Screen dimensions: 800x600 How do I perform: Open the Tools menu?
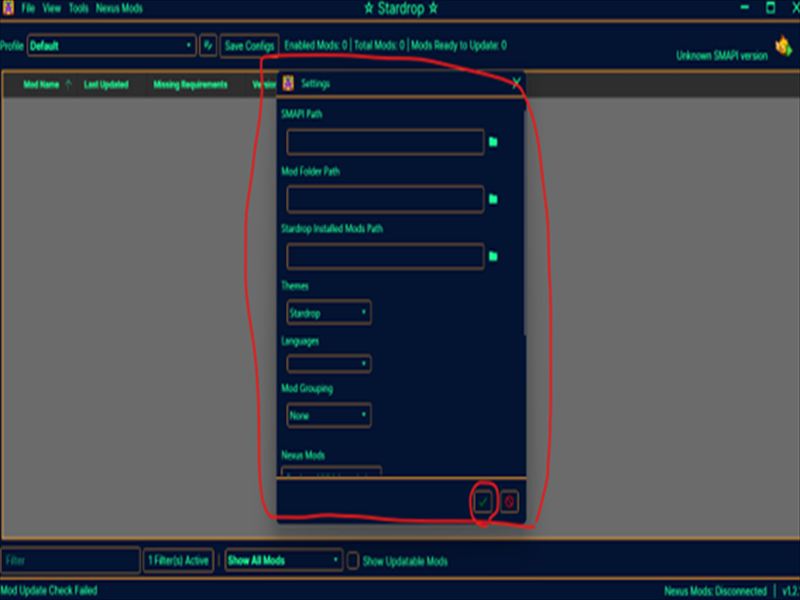click(x=78, y=8)
